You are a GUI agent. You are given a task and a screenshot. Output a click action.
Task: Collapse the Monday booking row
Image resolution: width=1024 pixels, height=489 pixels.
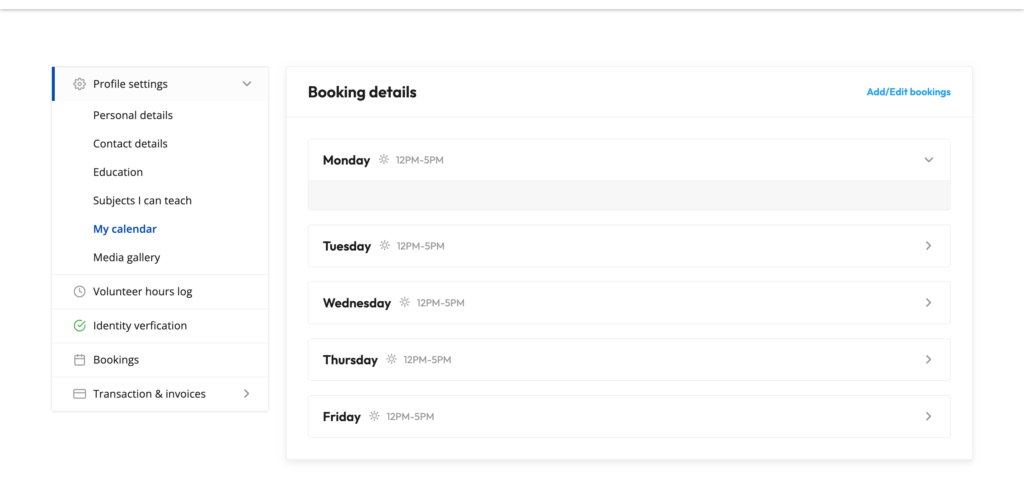point(928,160)
